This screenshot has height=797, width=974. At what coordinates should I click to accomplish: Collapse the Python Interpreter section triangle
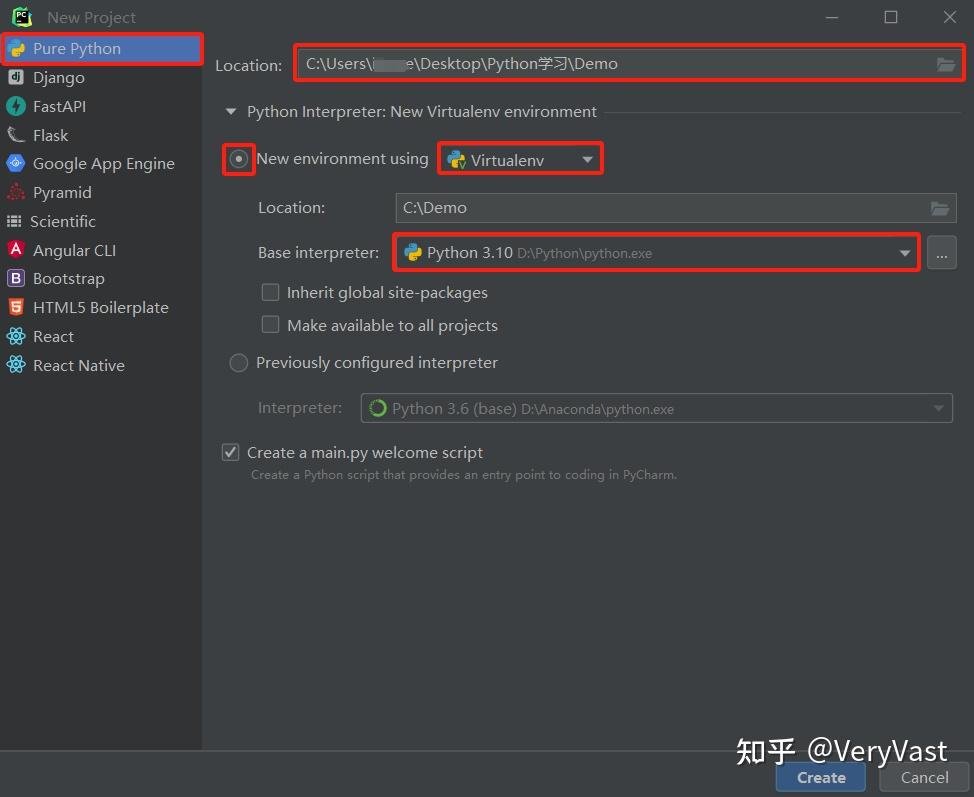click(231, 112)
